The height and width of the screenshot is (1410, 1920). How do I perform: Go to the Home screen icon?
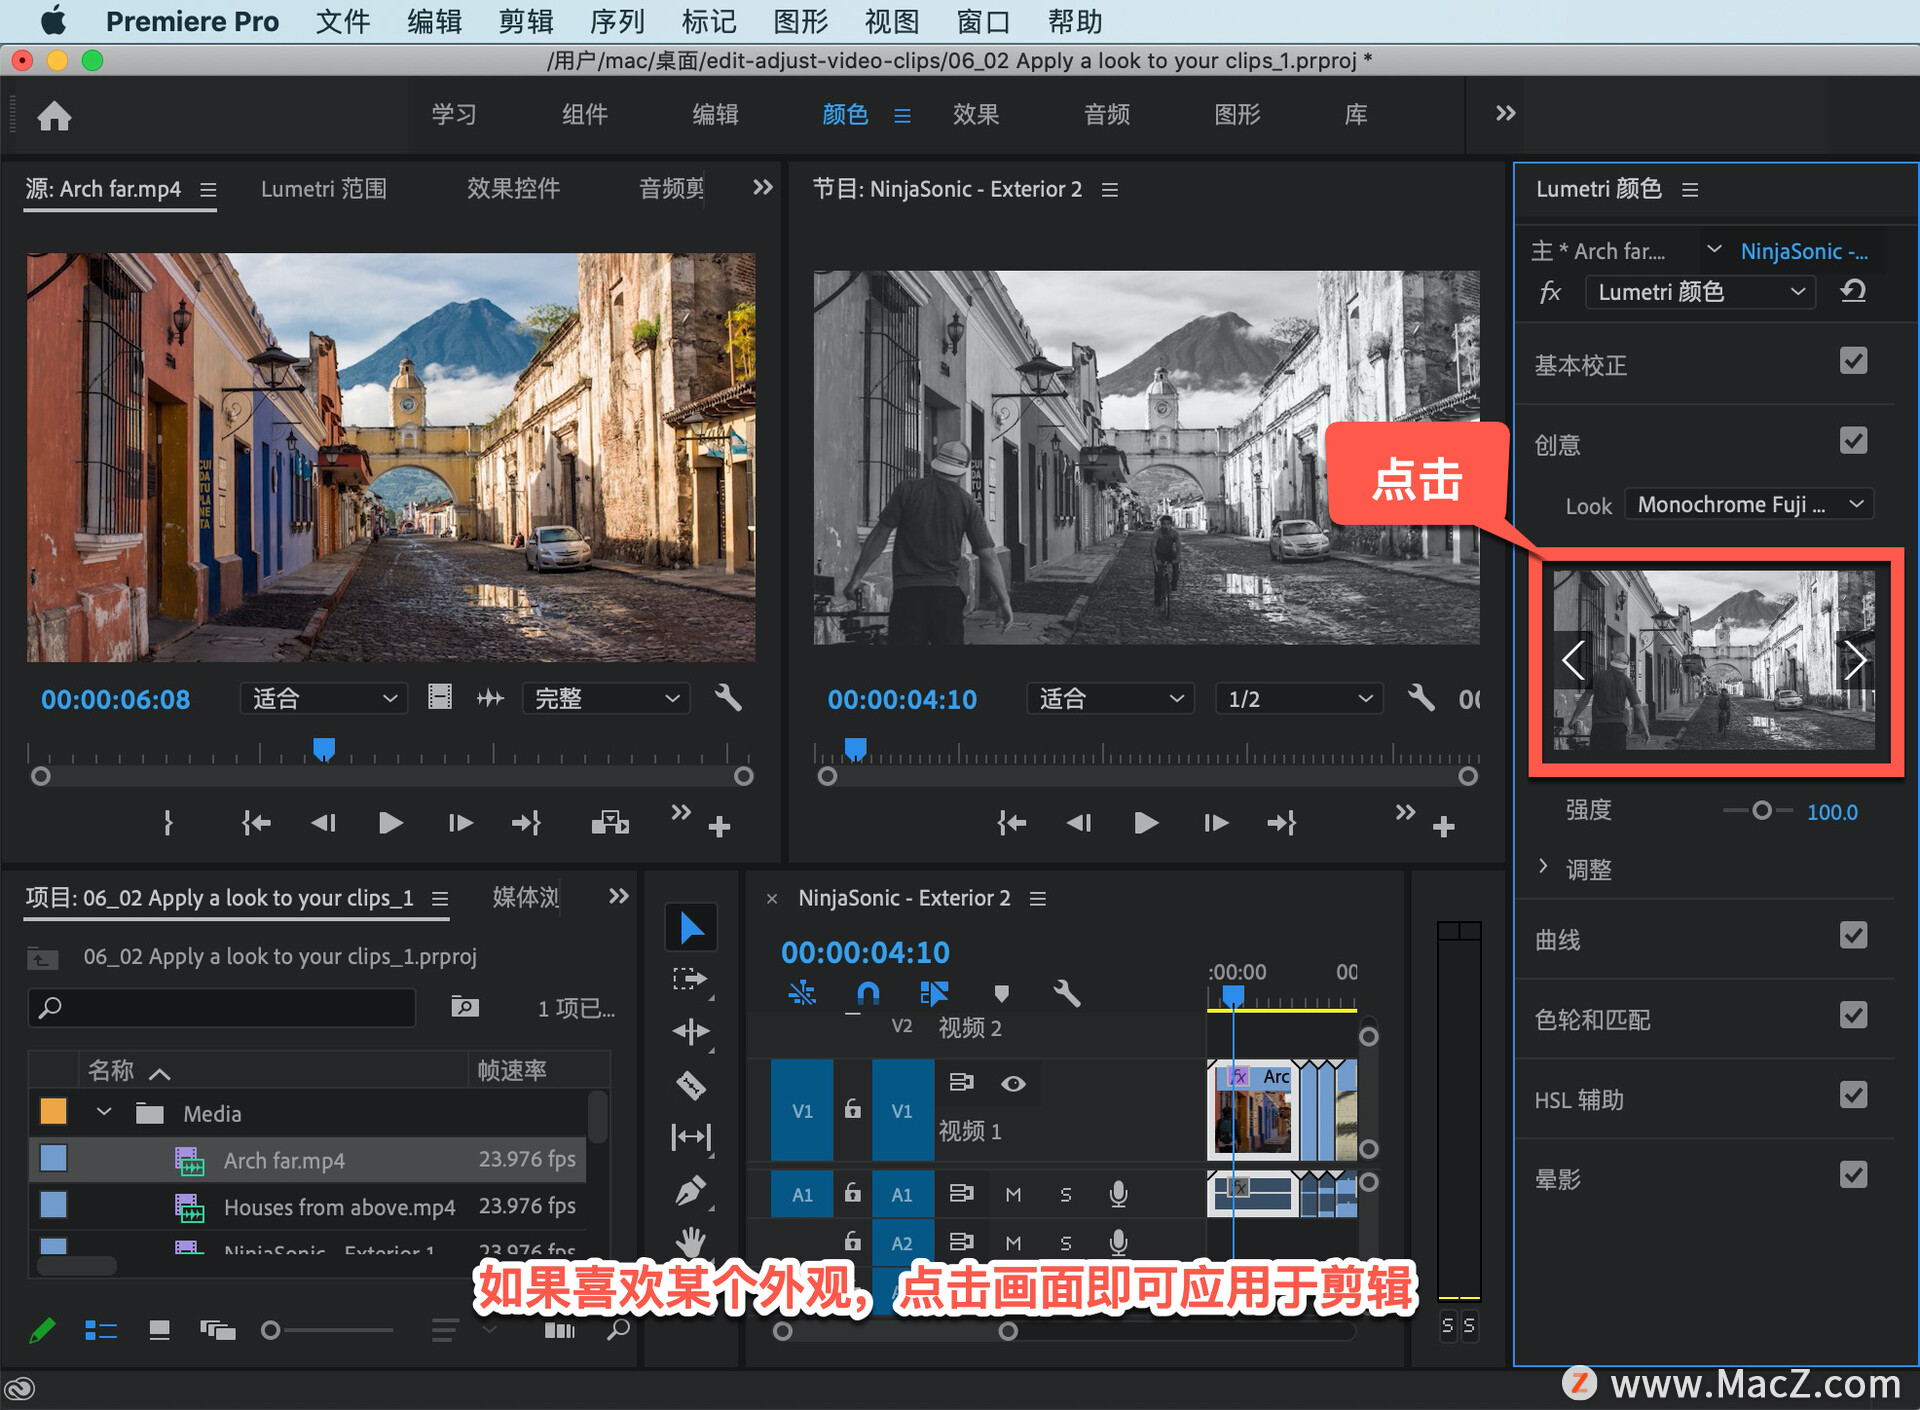click(54, 115)
